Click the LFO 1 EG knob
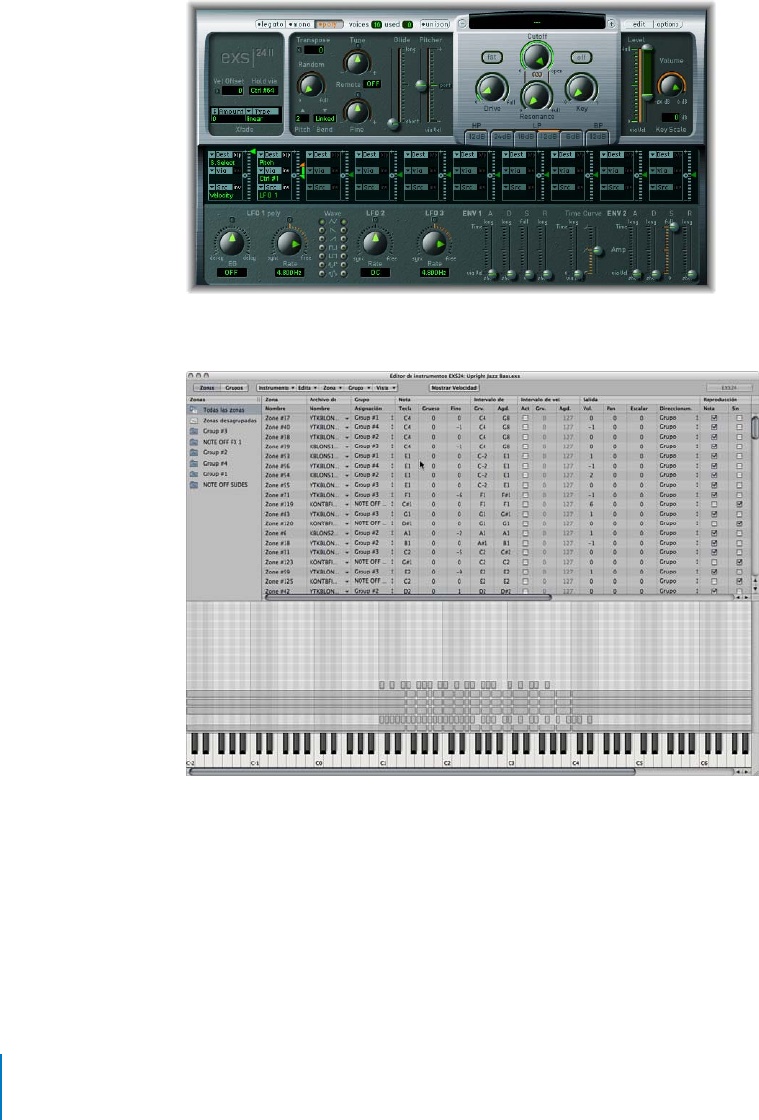The height and width of the screenshot is (1120, 759). pos(231,243)
